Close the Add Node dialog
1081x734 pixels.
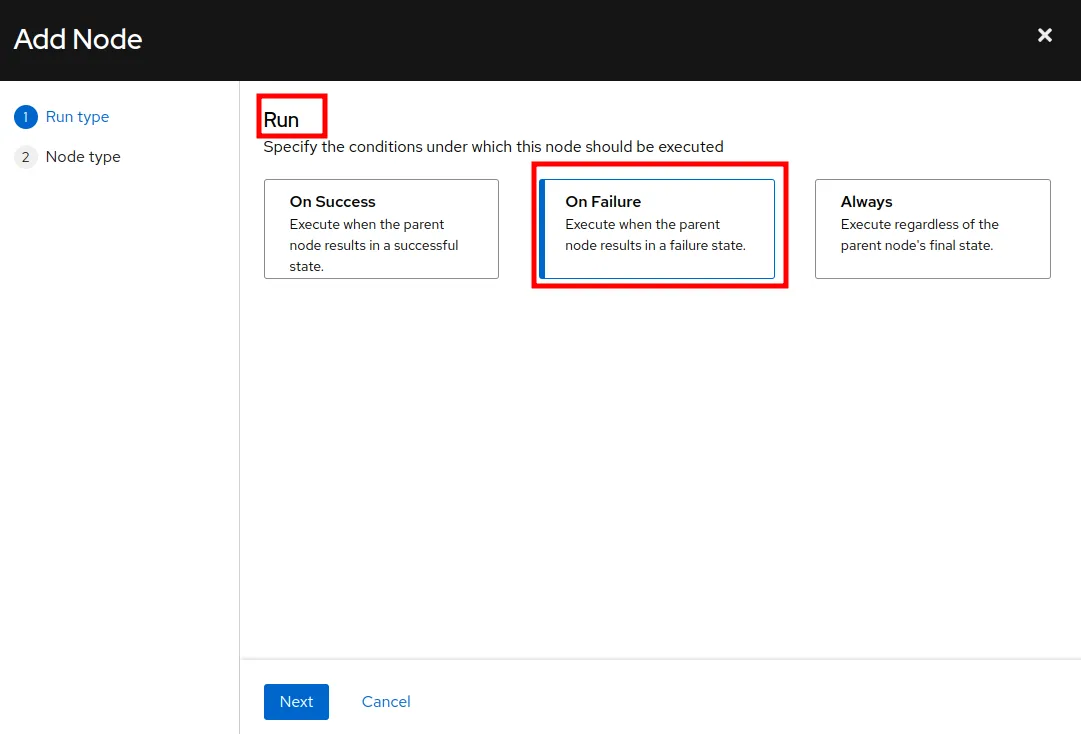pyautogui.click(x=1045, y=36)
